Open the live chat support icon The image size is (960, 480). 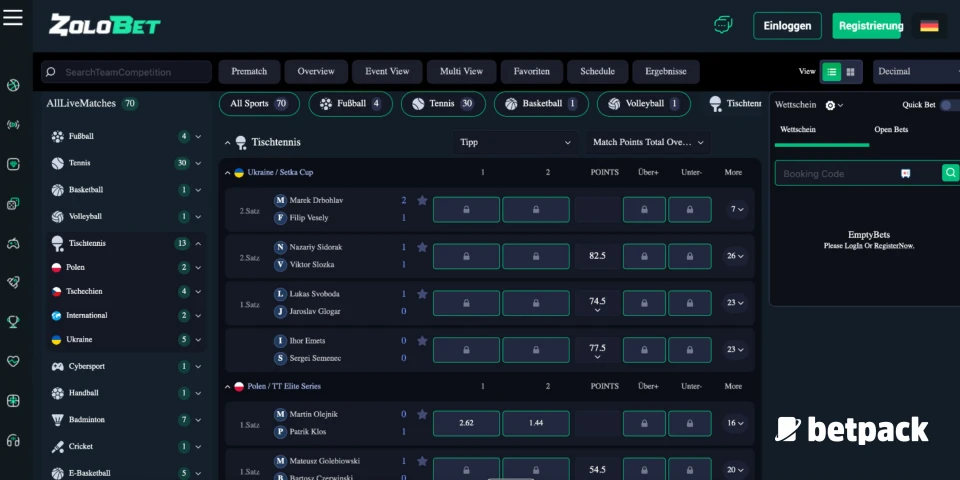(x=723, y=25)
